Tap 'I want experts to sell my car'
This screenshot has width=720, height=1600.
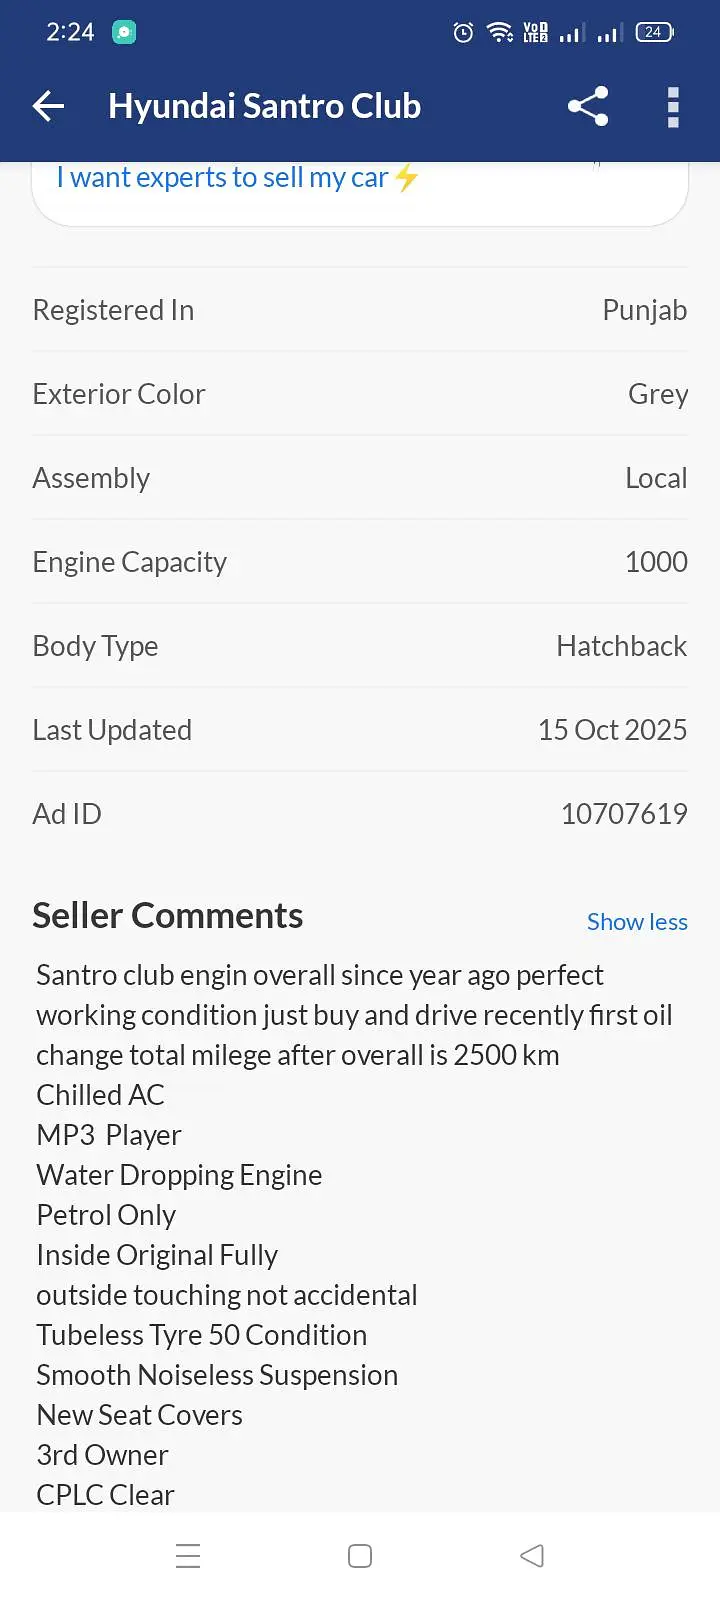[222, 178]
